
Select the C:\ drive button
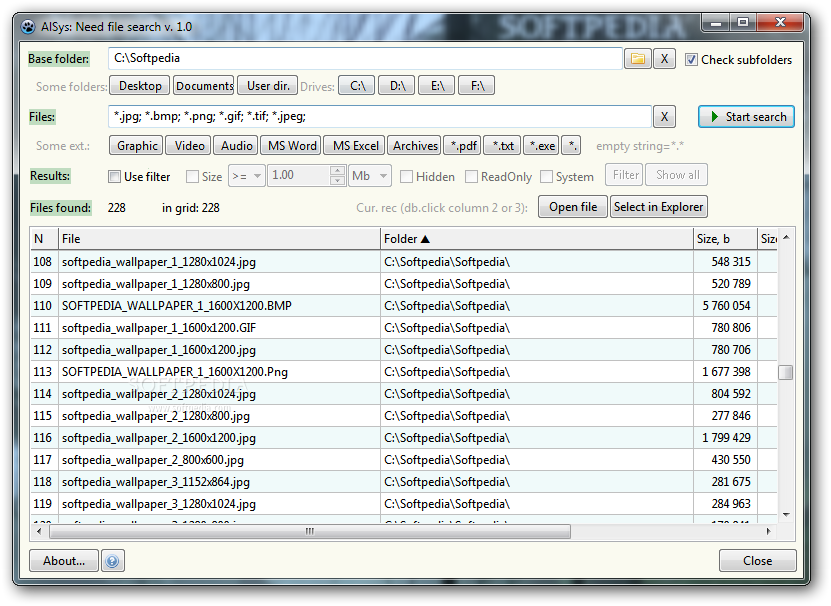357,85
